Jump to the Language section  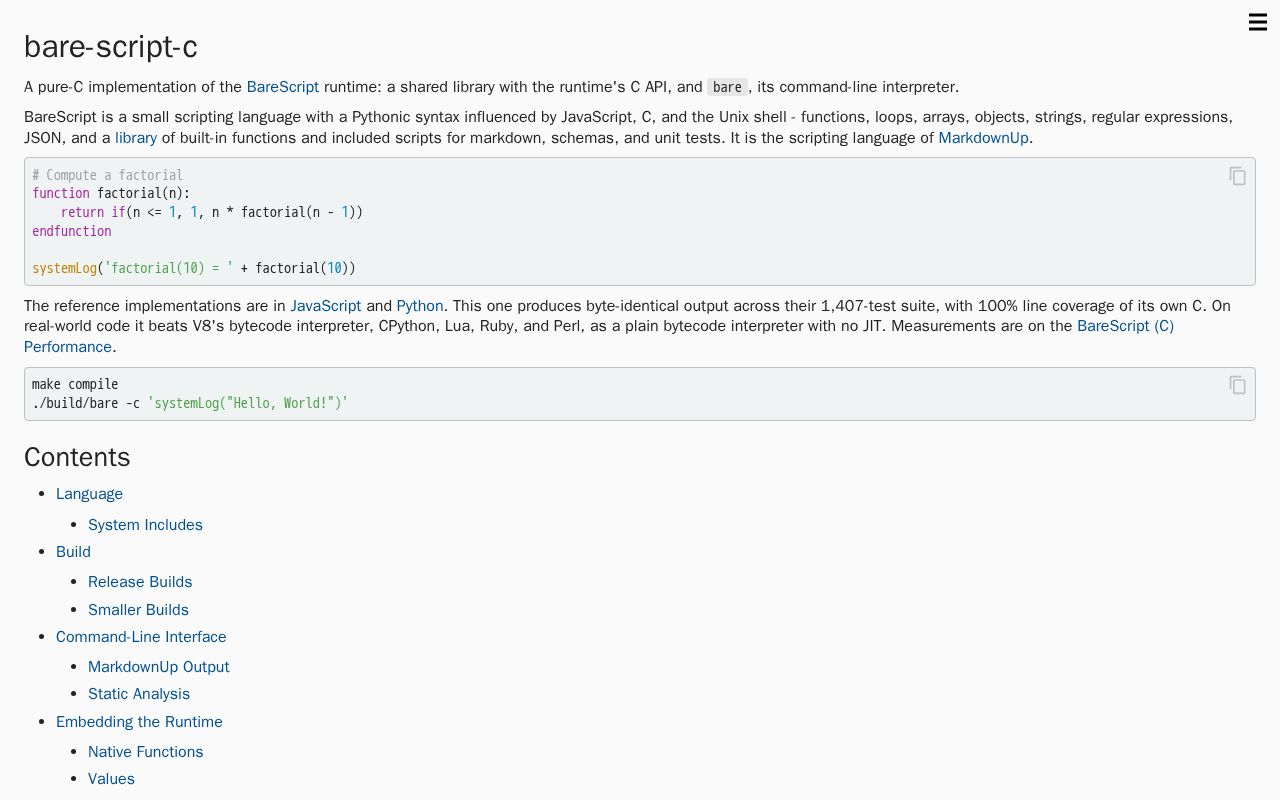click(x=89, y=494)
